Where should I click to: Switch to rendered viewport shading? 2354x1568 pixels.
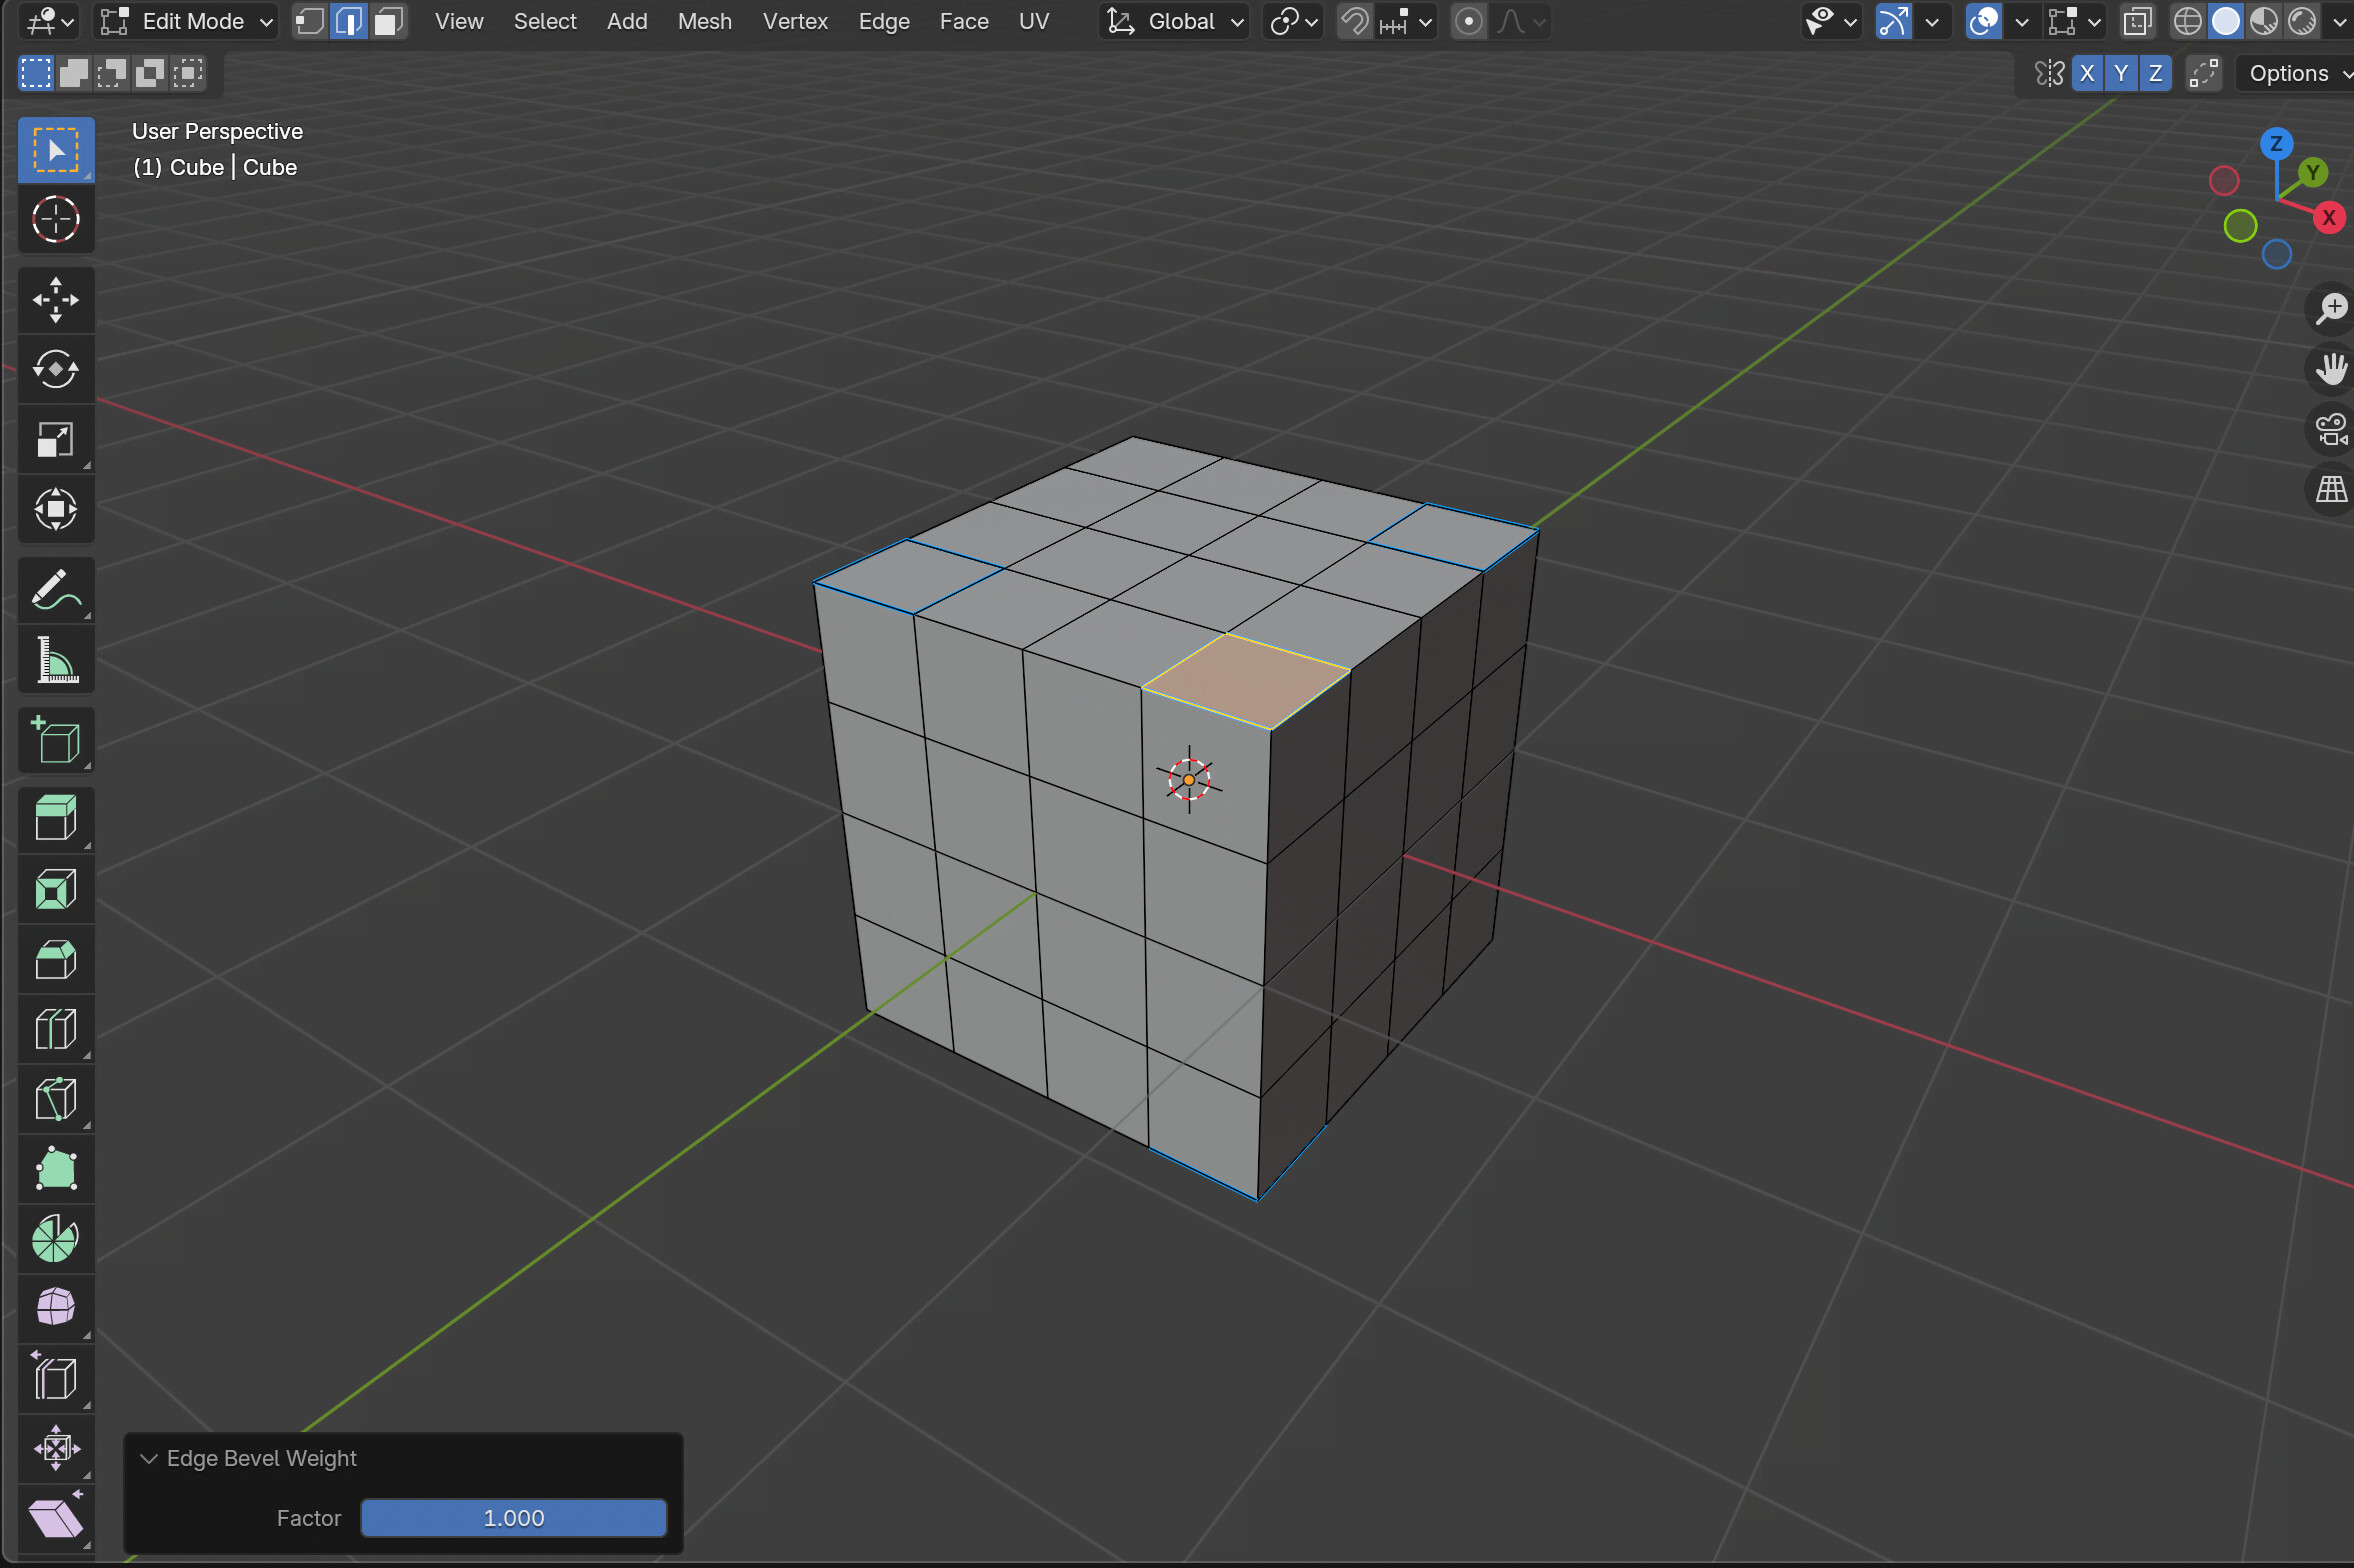click(2302, 21)
